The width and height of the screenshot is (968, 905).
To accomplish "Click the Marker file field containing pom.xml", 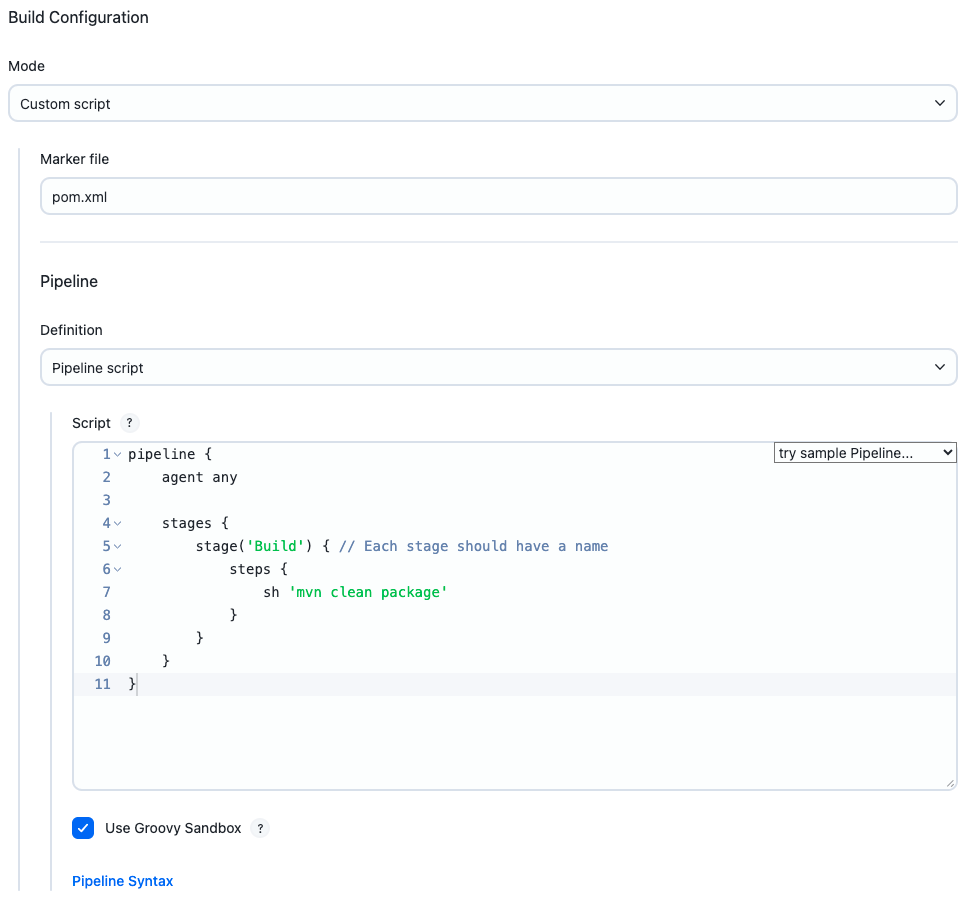I will pyautogui.click(x=498, y=196).
